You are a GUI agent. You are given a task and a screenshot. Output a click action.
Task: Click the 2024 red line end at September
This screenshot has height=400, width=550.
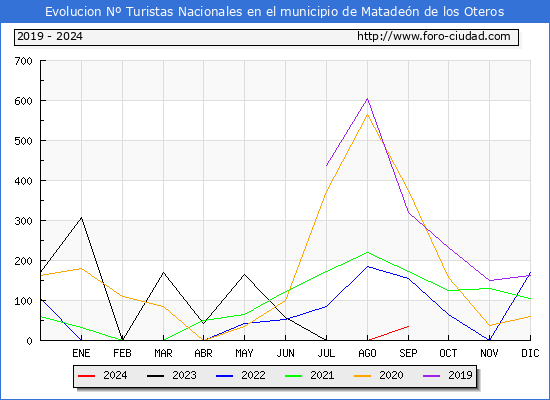[408, 326]
